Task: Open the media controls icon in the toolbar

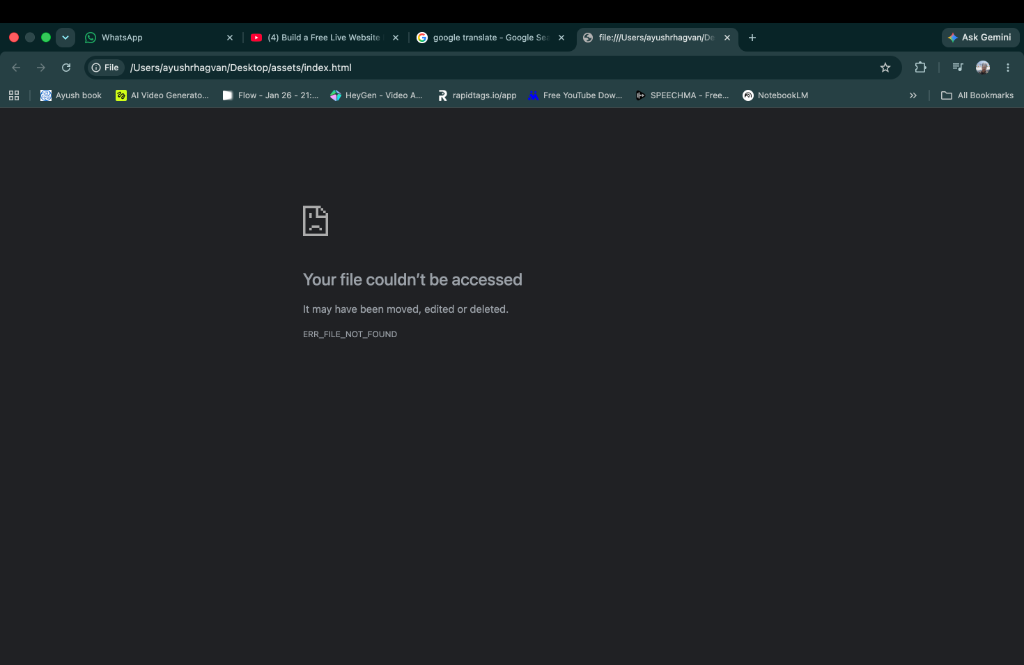Action: tap(957, 67)
